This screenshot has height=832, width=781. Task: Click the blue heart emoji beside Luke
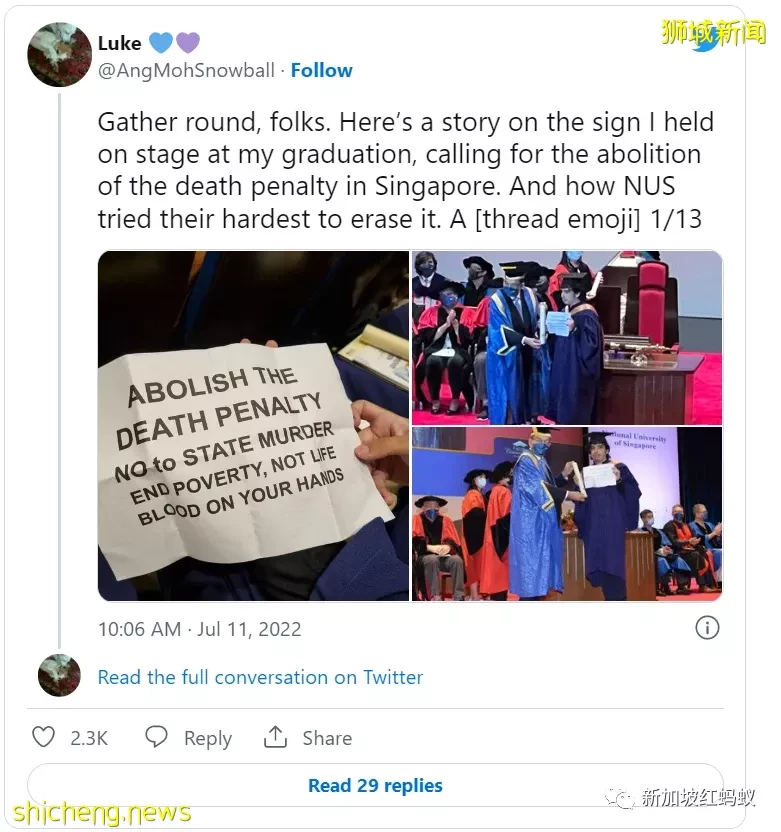tap(161, 42)
